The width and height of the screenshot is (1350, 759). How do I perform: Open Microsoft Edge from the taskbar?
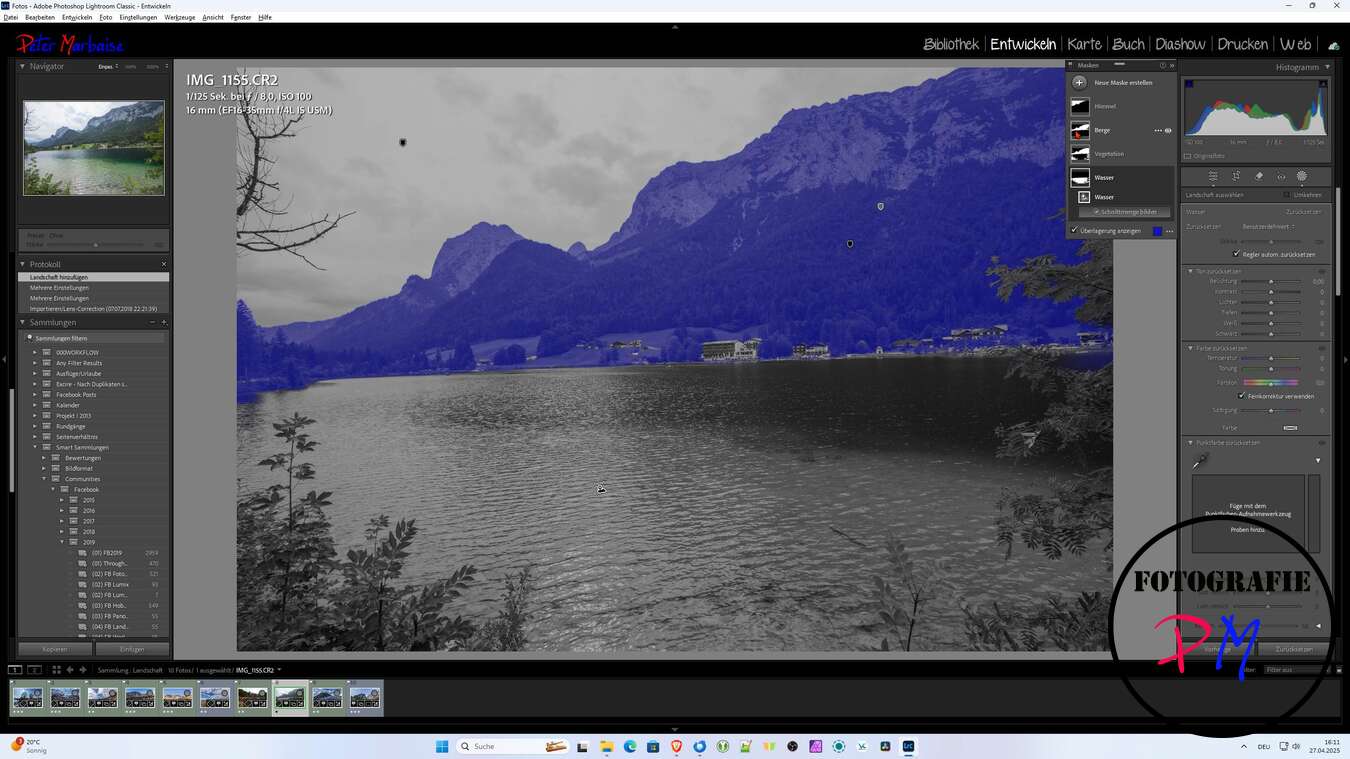630,746
